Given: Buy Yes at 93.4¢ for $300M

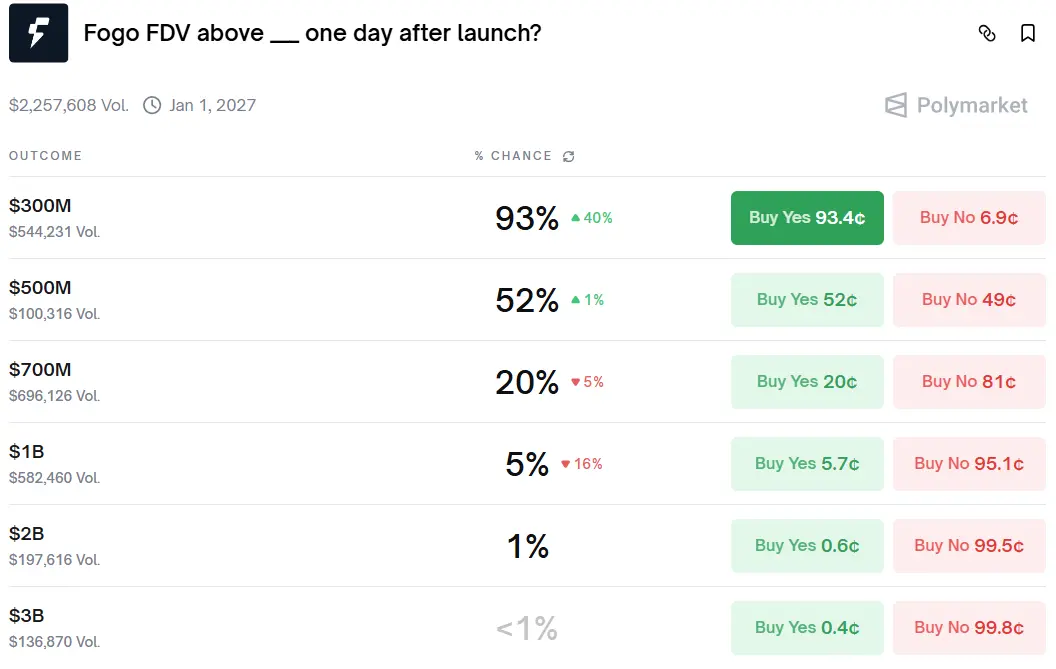Looking at the screenshot, I should click(x=807, y=218).
